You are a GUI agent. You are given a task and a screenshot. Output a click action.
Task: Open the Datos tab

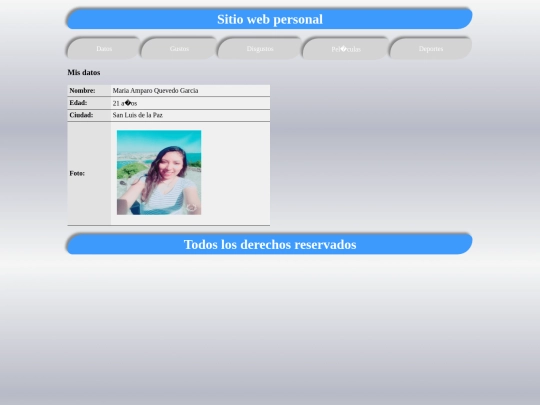click(x=104, y=49)
